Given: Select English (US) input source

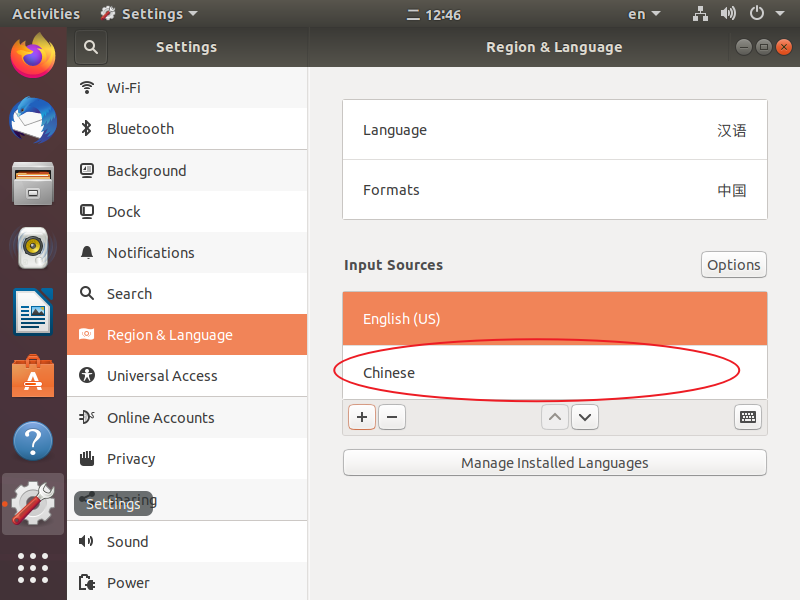Looking at the screenshot, I should tap(555, 319).
